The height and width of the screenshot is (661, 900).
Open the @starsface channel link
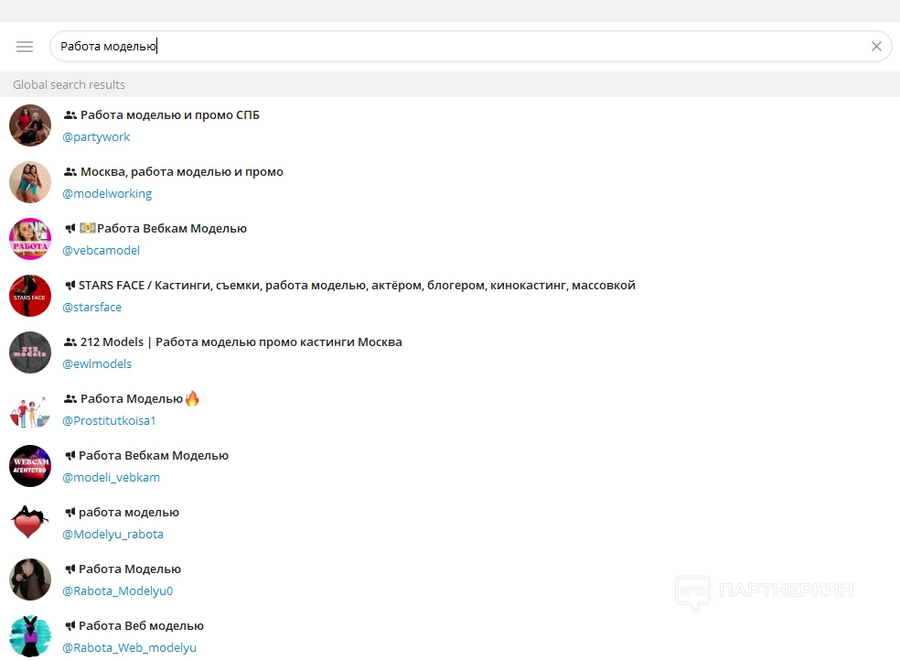92,308
